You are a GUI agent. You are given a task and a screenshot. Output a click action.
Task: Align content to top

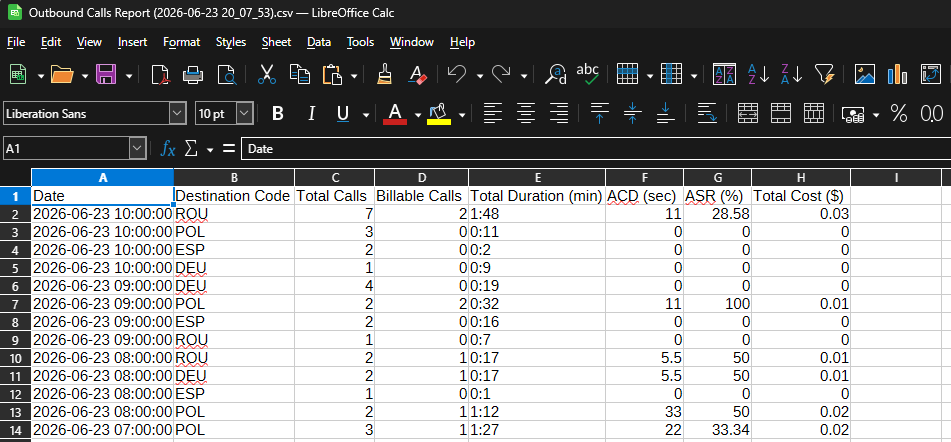tap(599, 113)
